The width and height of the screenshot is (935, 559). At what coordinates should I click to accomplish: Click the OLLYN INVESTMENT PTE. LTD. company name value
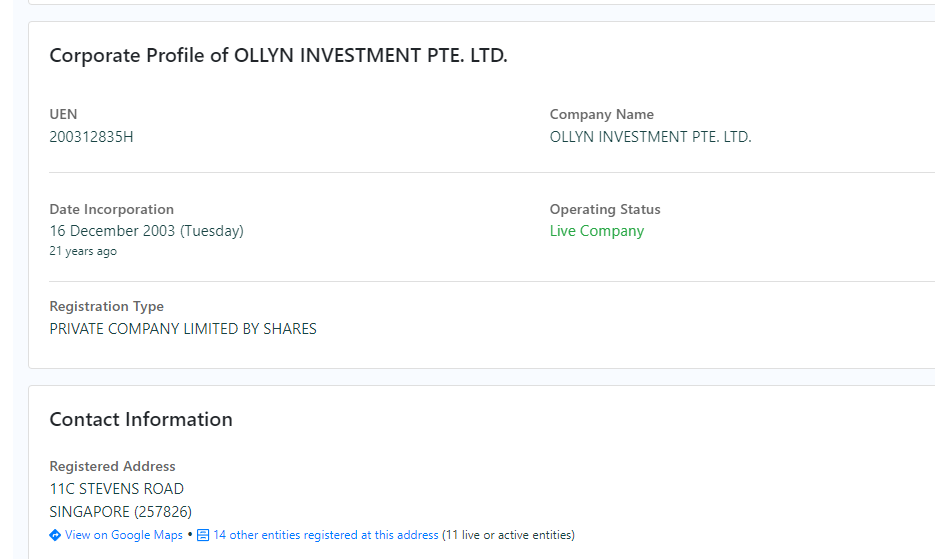tap(650, 137)
